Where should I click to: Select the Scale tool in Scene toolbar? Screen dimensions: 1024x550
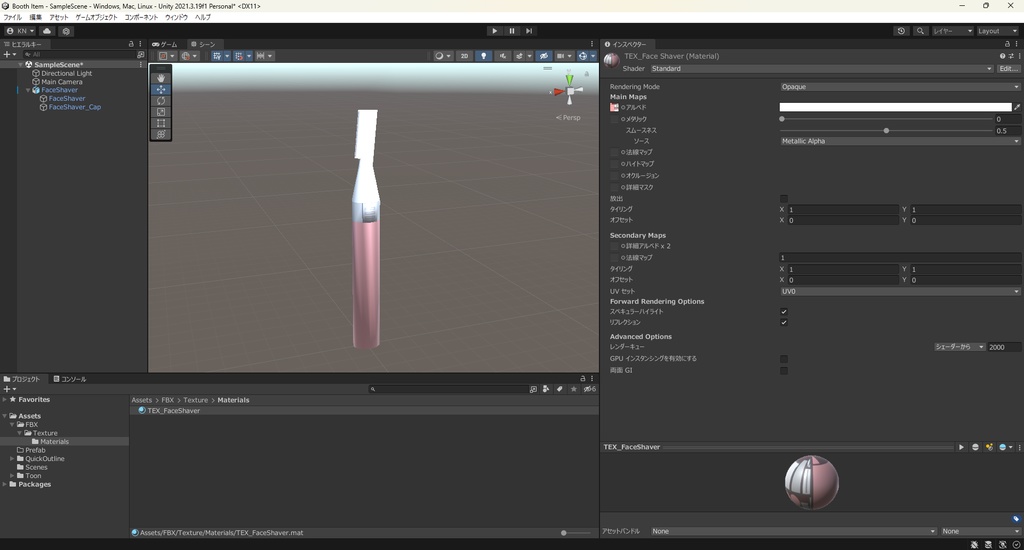tap(161, 112)
